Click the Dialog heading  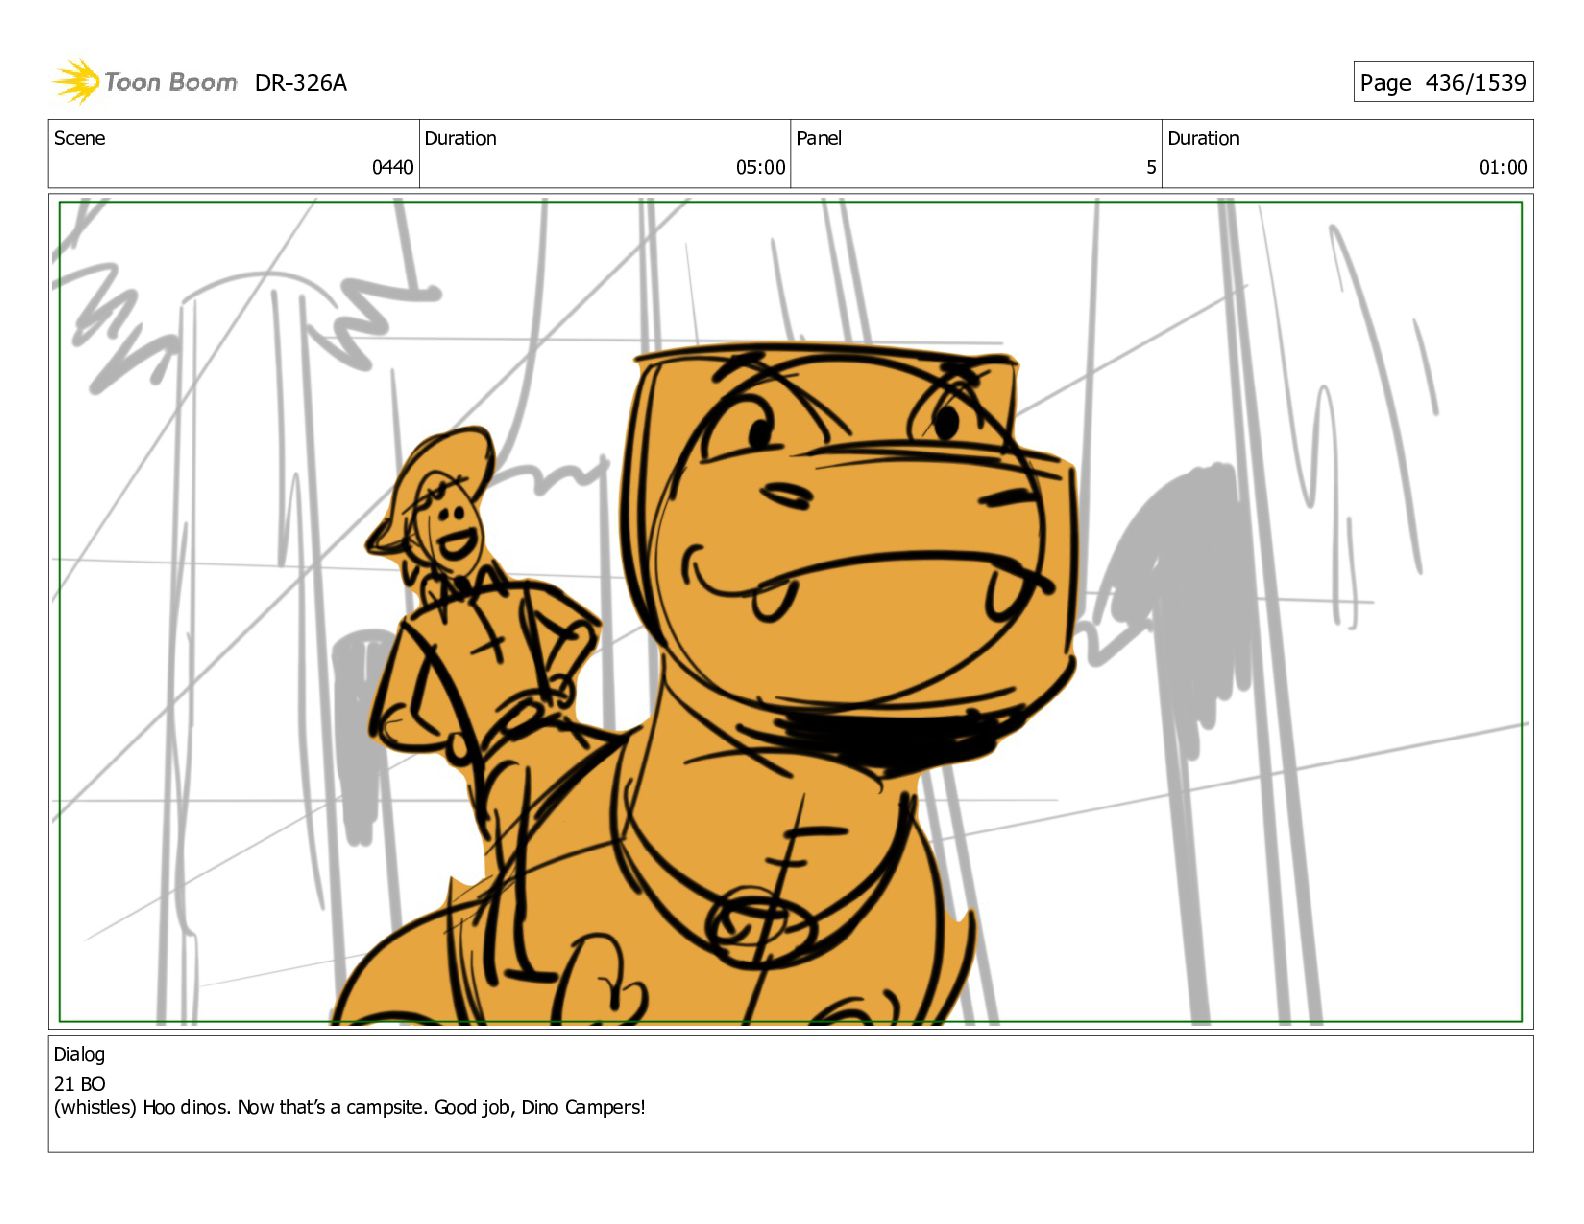pos(79,1054)
